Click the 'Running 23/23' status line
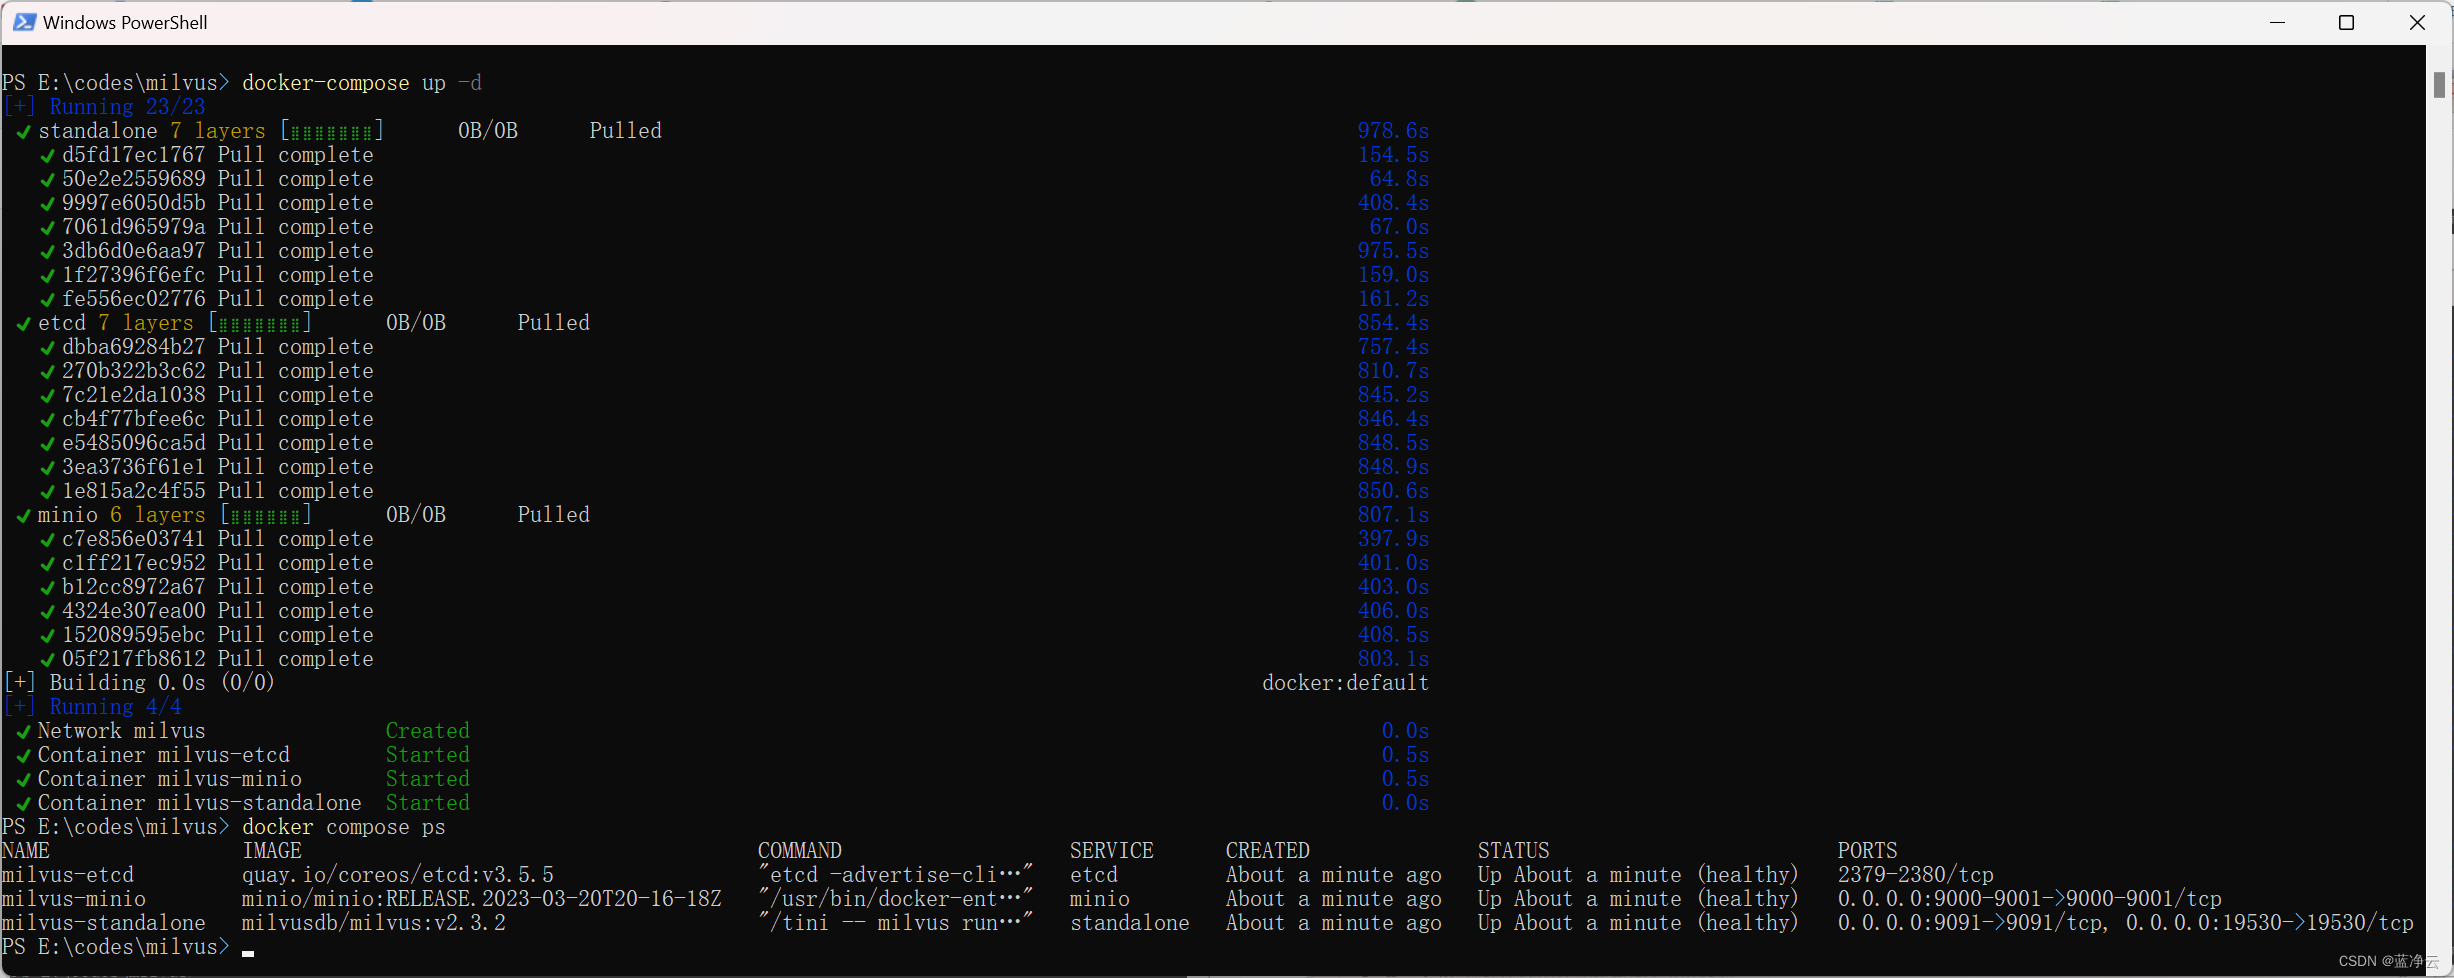The height and width of the screenshot is (978, 2454). 105,107
